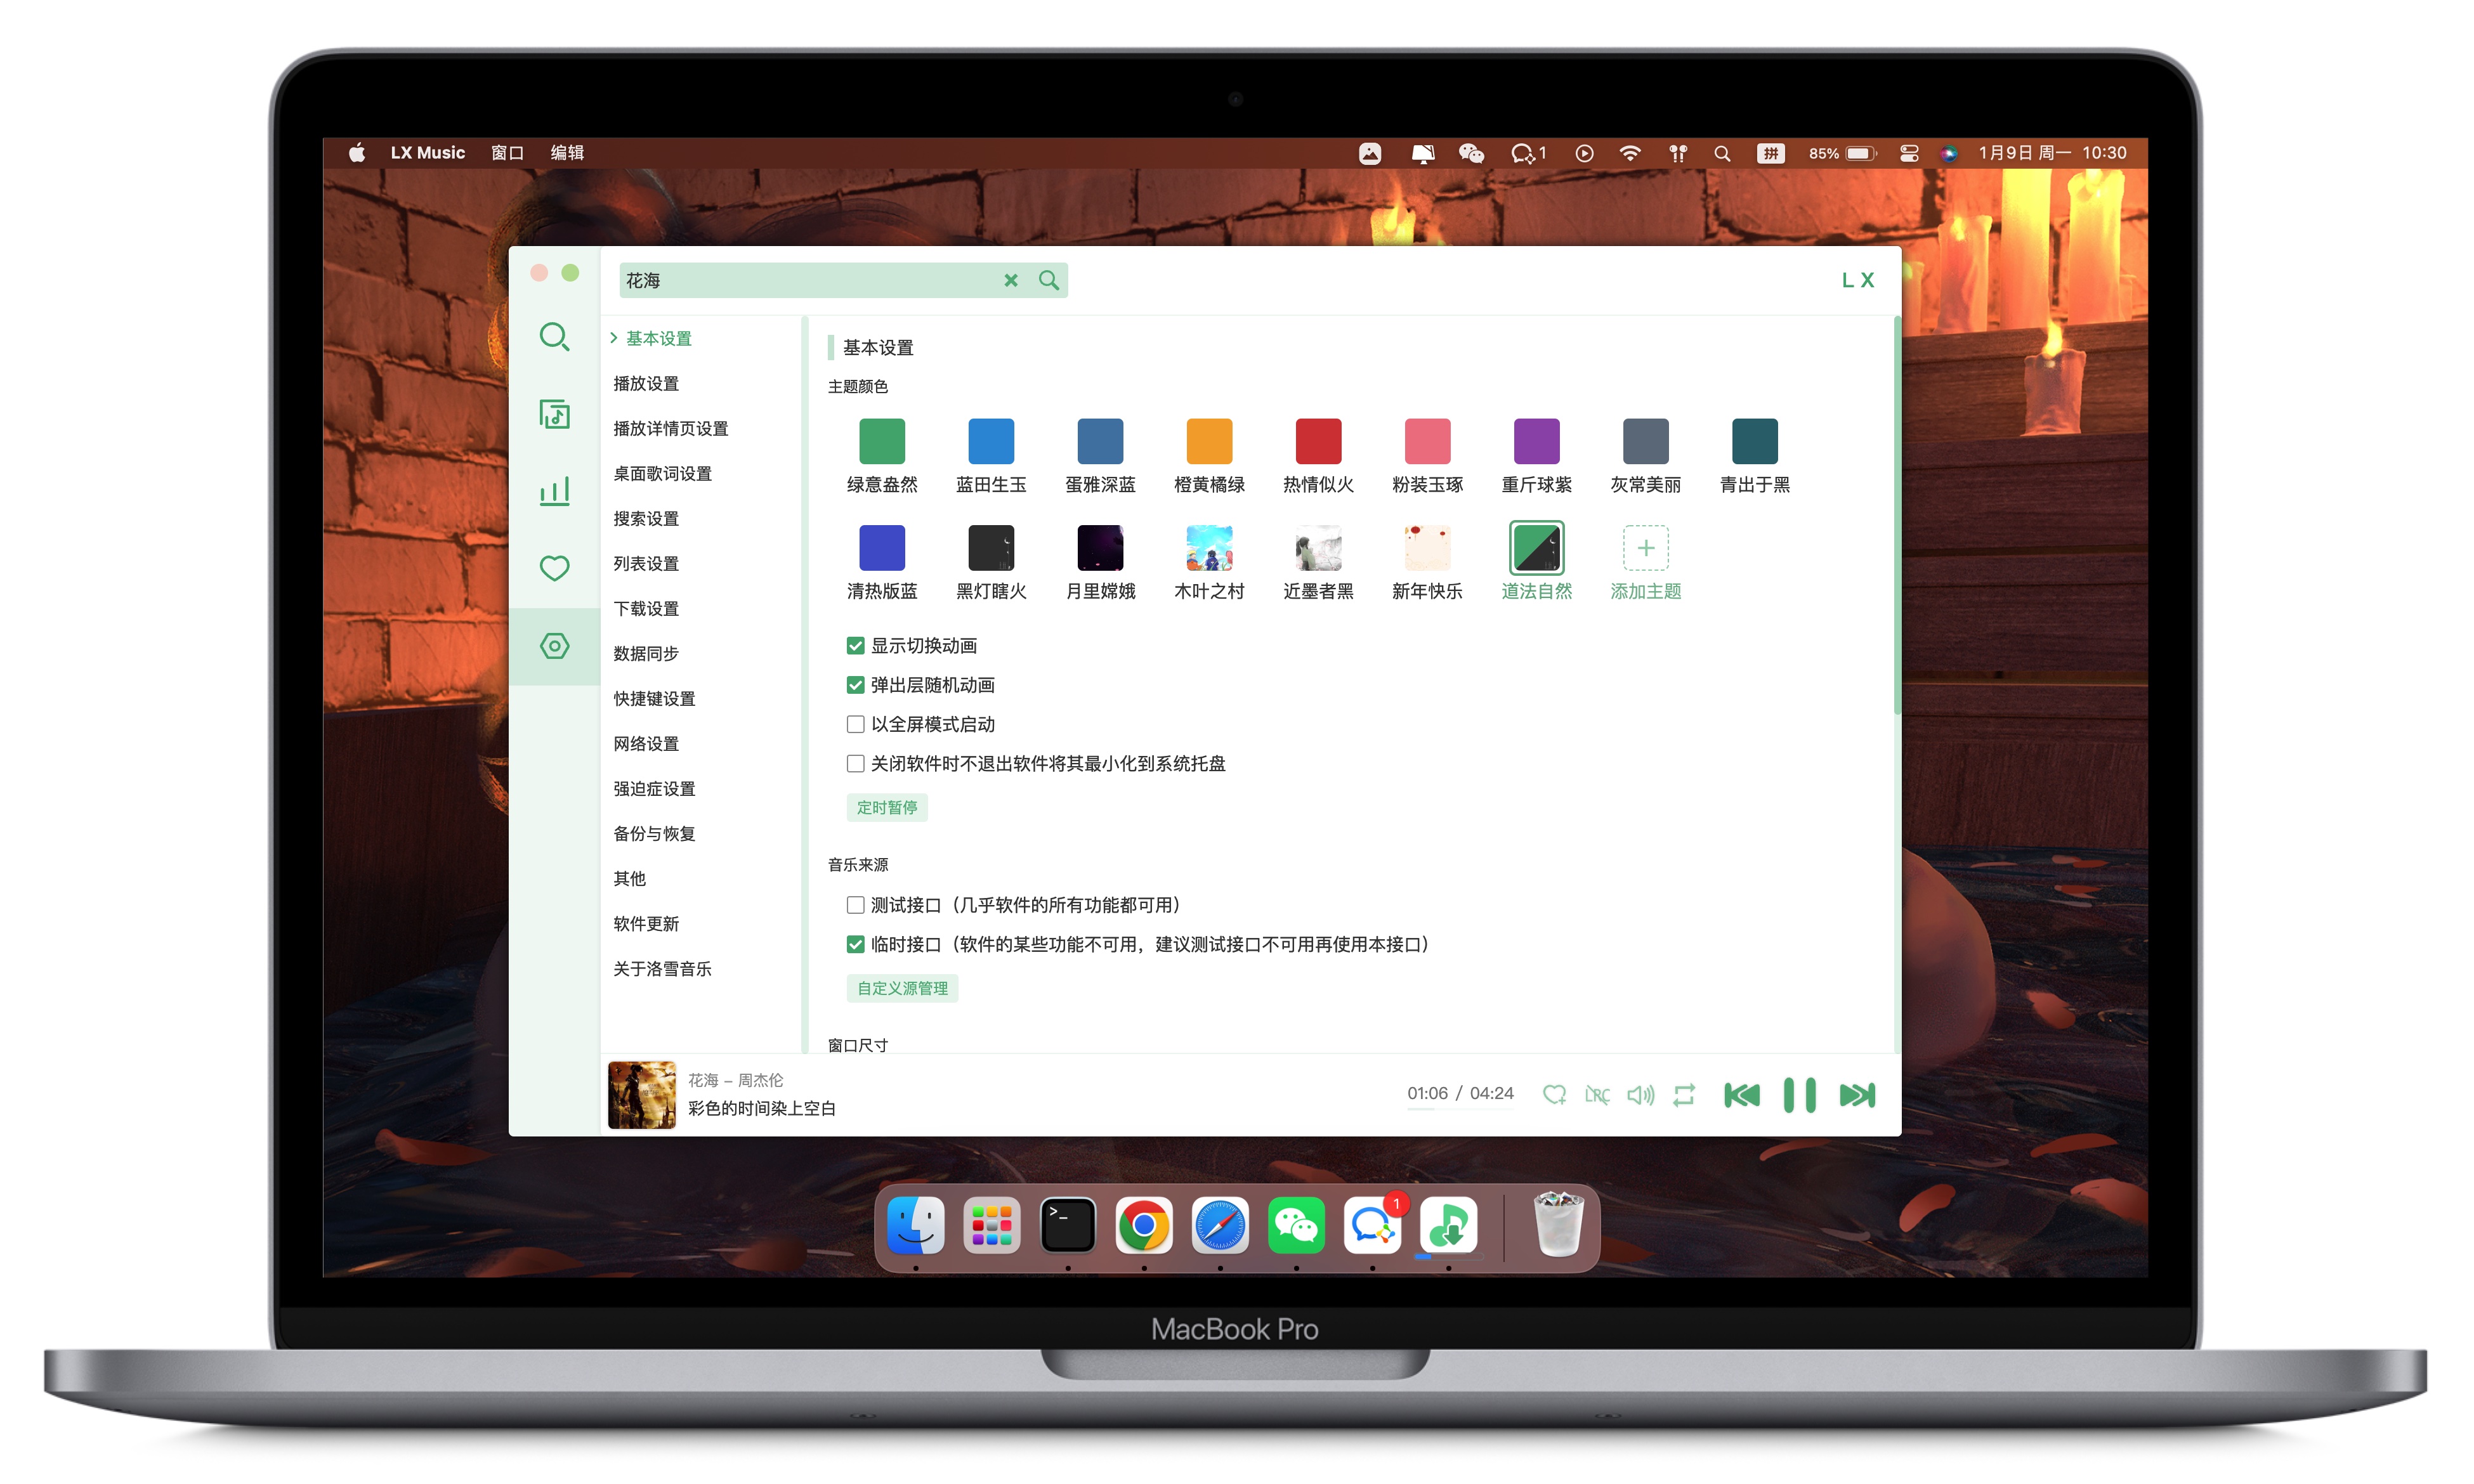Open my favorites heart icon
Image resolution: width=2474 pixels, height=1484 pixels.
tap(554, 568)
